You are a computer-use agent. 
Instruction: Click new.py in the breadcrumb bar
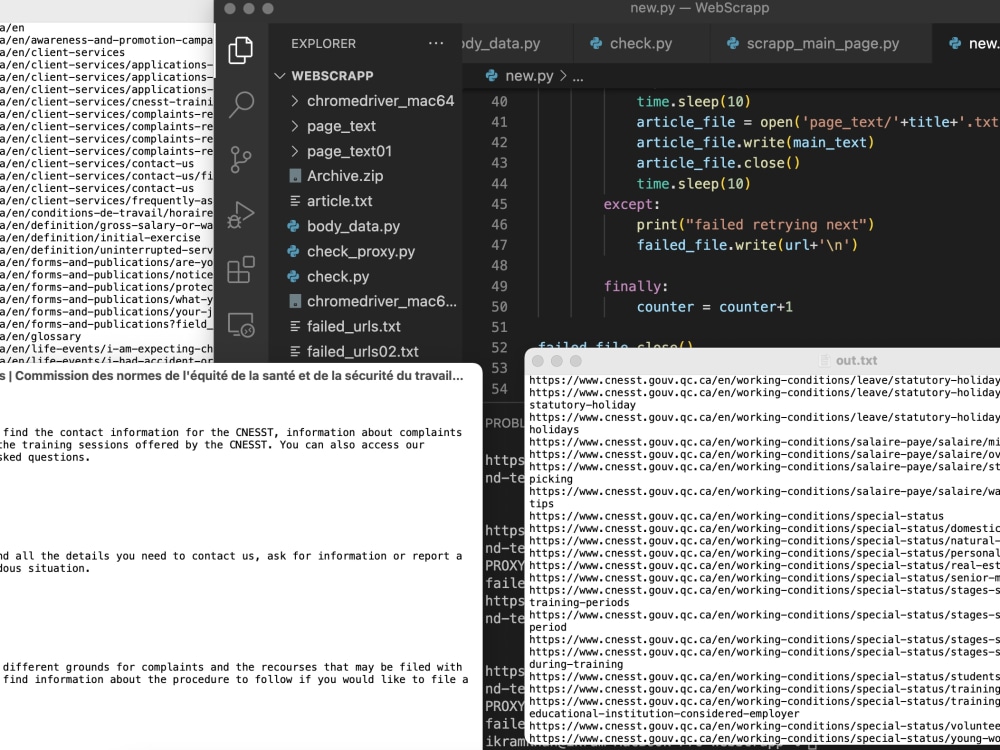[x=529, y=76]
